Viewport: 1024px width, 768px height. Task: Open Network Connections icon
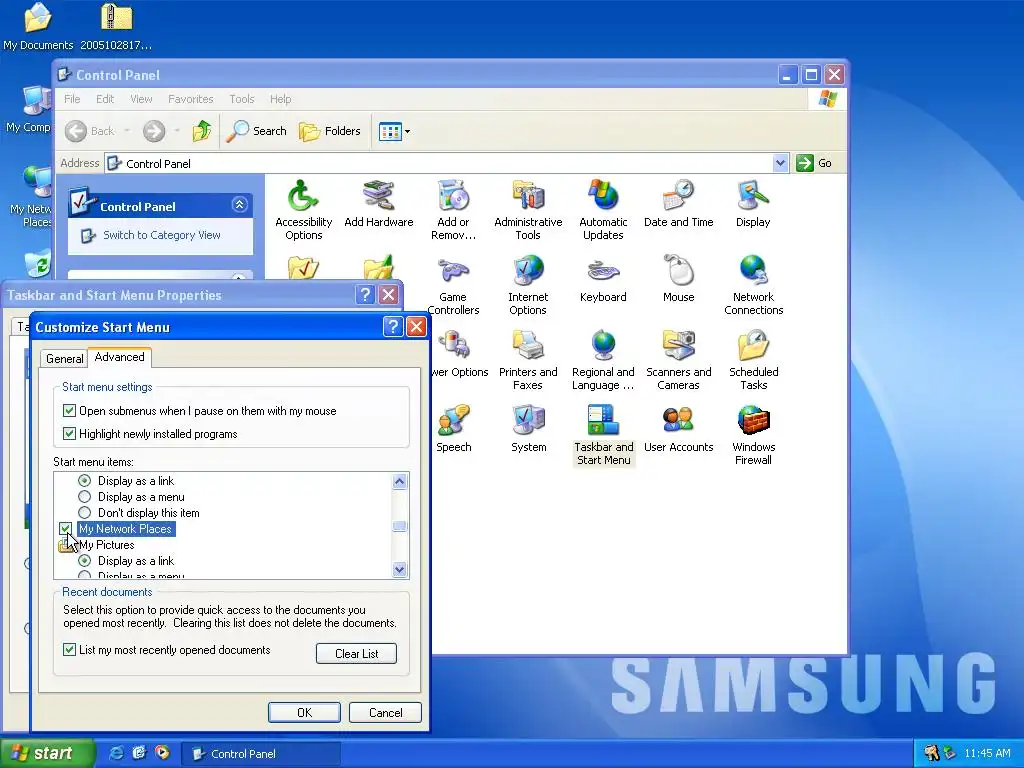pyautogui.click(x=753, y=285)
